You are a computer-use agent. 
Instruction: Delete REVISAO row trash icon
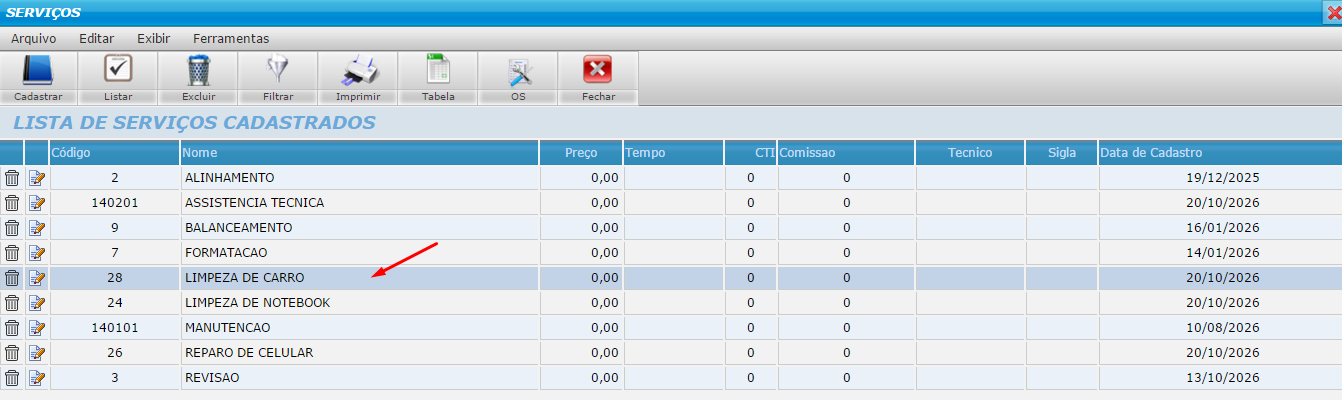click(12, 378)
